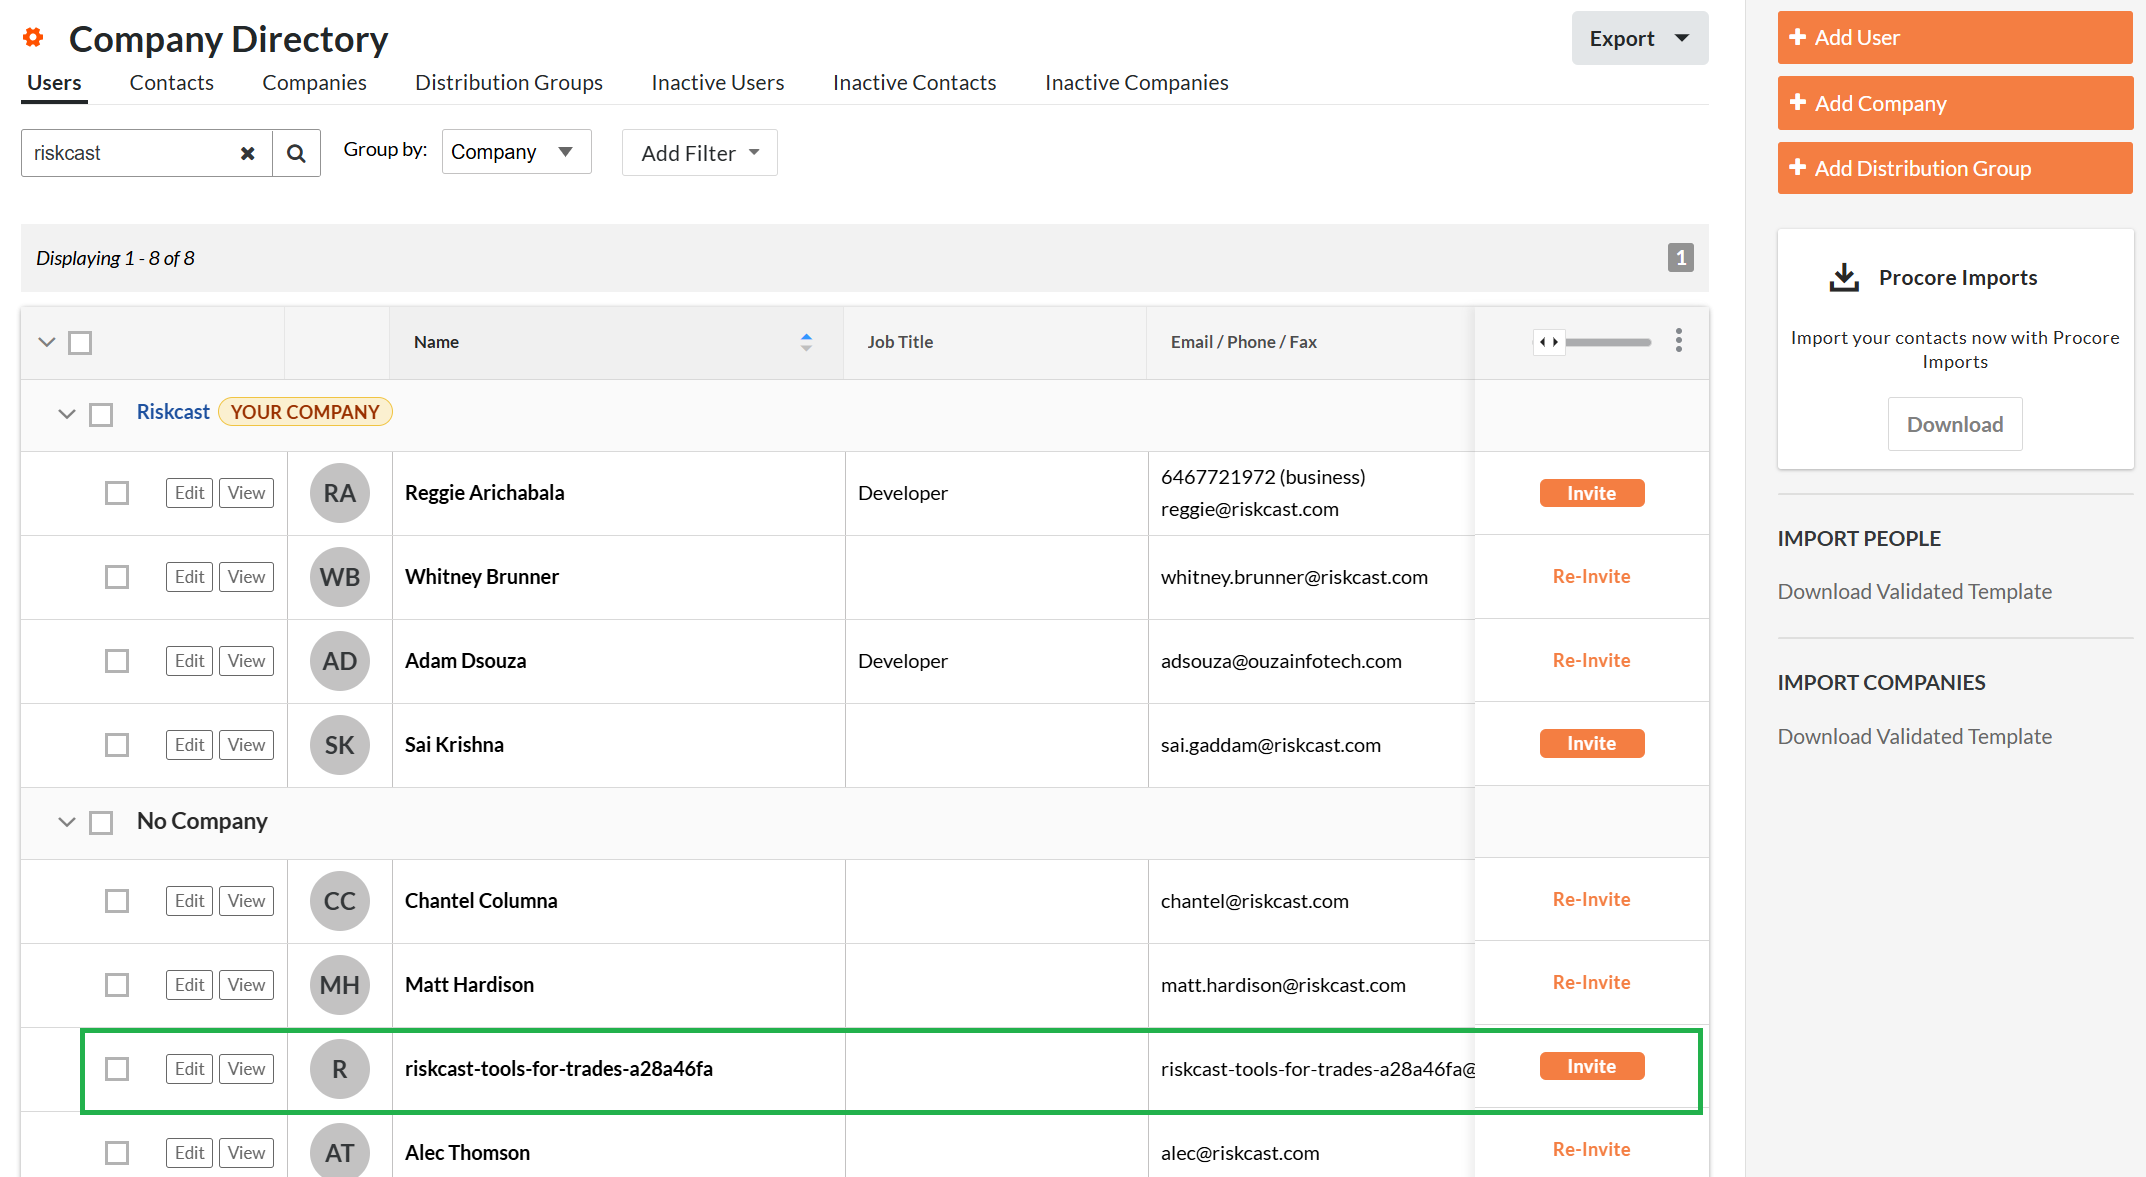Click the orange gear settings icon

click(33, 38)
